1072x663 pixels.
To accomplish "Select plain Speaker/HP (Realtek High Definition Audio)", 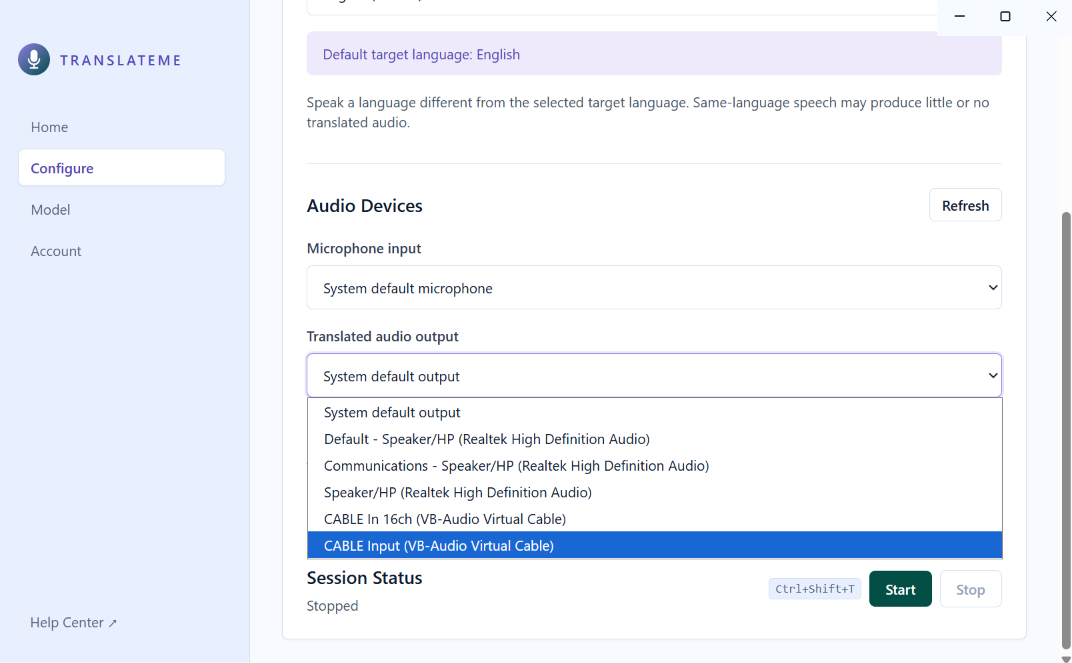I will pos(654,492).
